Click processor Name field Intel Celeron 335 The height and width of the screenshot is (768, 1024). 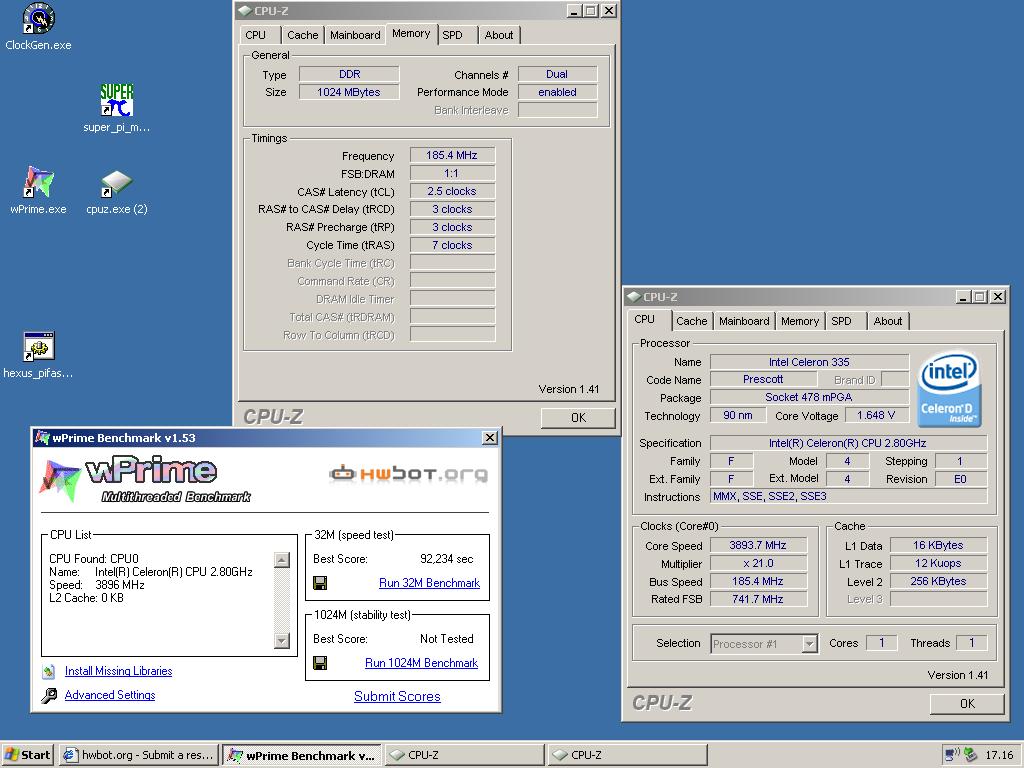(x=809, y=362)
